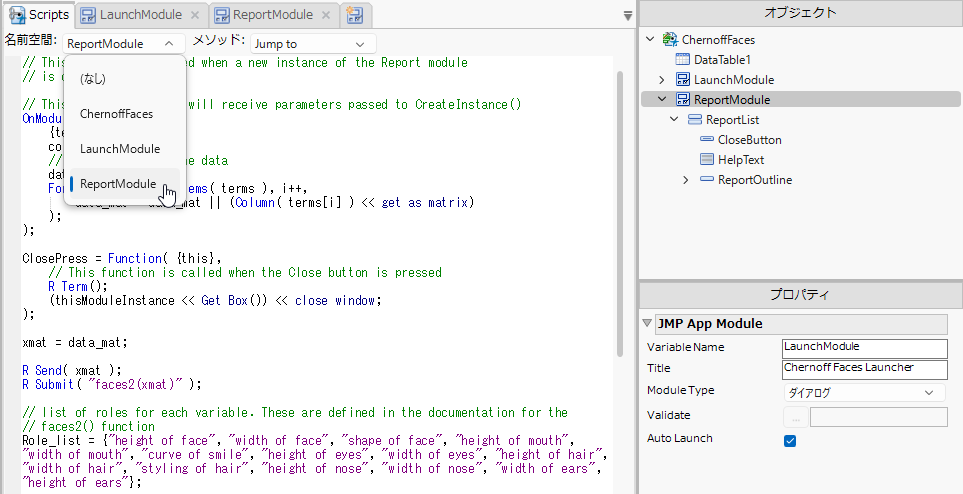Click the HelpText object icon
The width and height of the screenshot is (963, 494).
707,160
